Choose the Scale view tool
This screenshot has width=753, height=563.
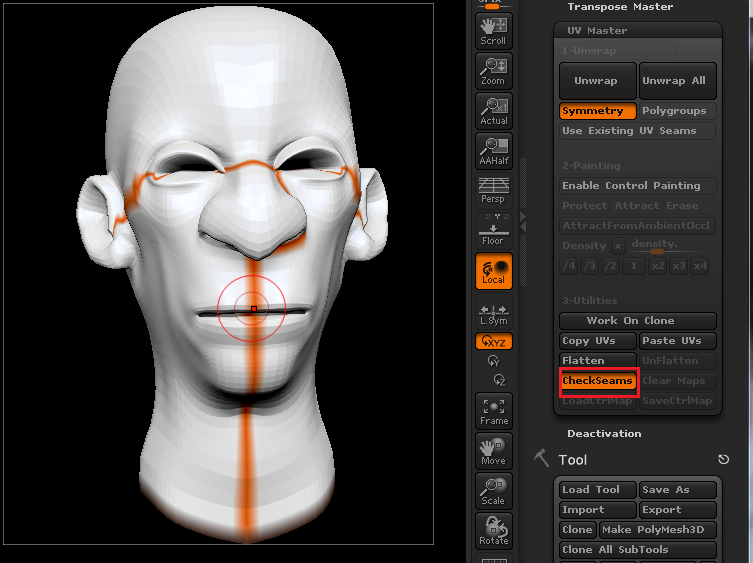(x=494, y=490)
